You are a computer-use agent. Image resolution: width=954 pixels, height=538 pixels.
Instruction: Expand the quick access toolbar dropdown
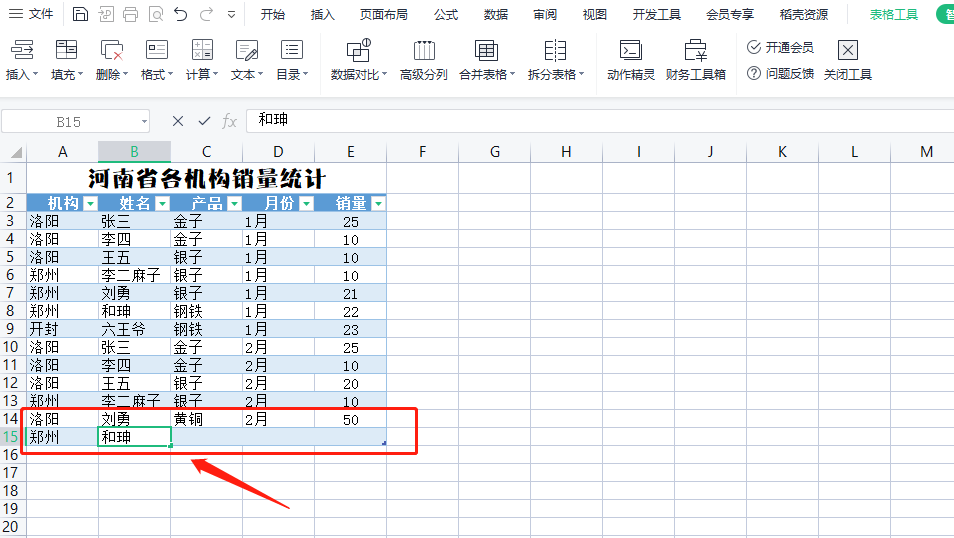[x=231, y=15]
